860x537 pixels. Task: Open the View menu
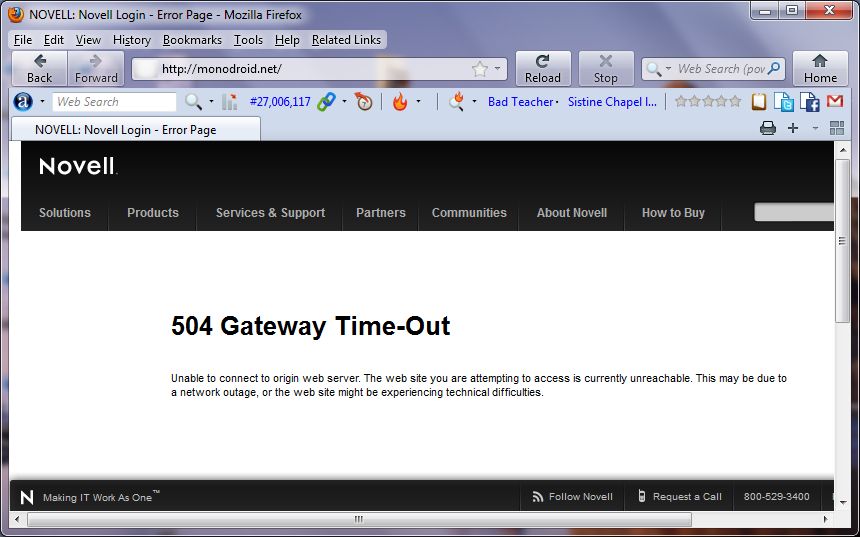[x=88, y=40]
